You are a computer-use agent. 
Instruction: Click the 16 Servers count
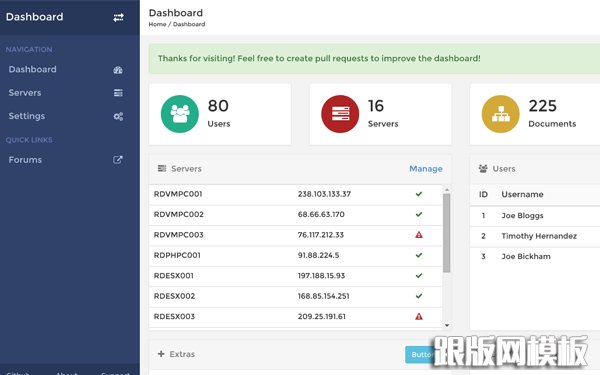376,106
